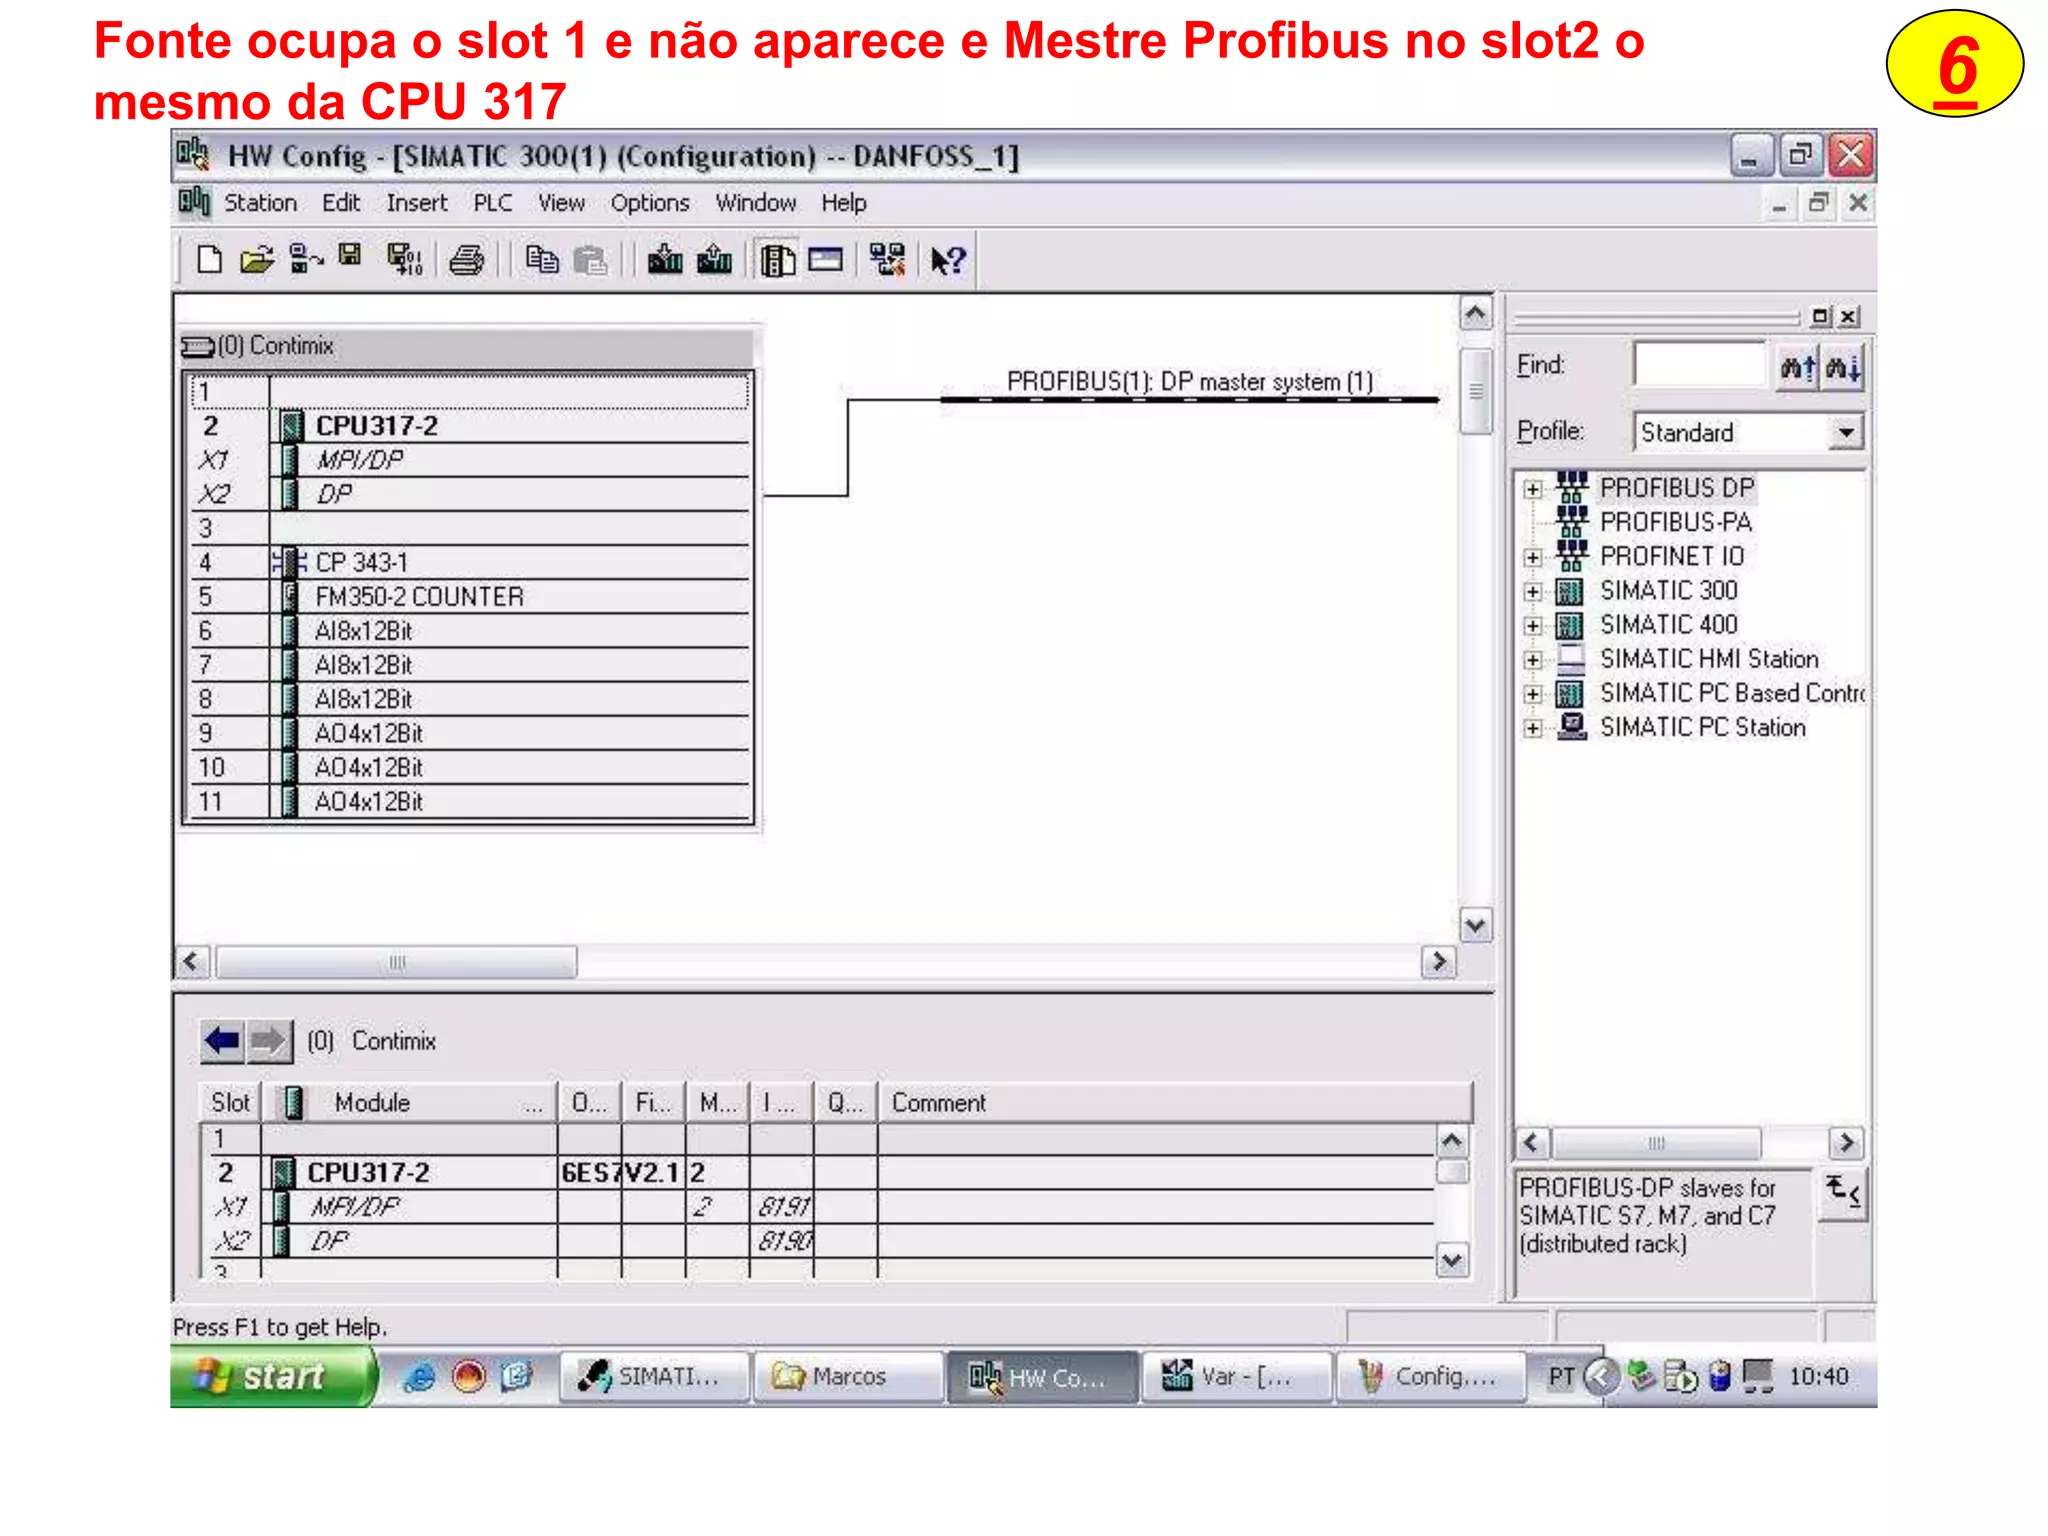The image size is (2048, 1536).
Task: Open the Profile Standard dropdown
Action: 1846,432
